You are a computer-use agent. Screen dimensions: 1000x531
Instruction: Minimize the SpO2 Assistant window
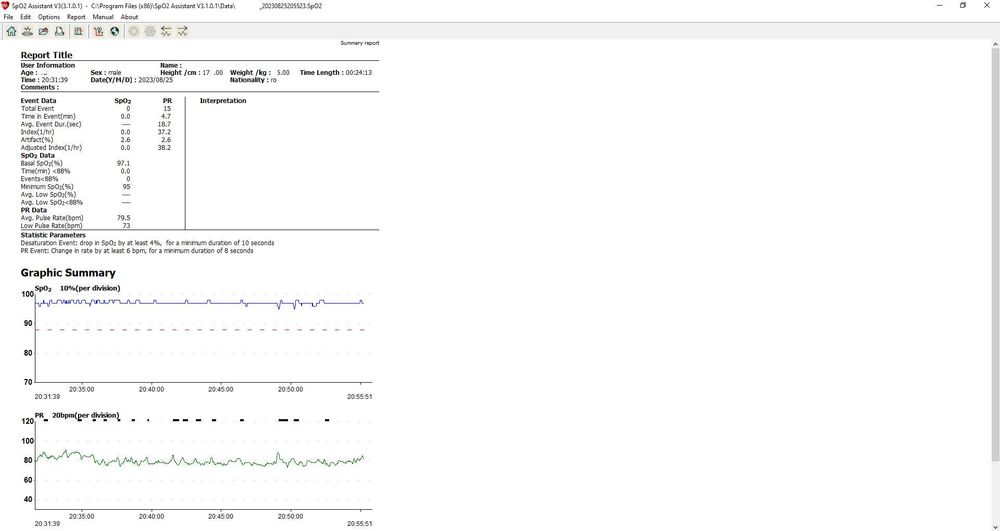pyautogui.click(x=939, y=6)
